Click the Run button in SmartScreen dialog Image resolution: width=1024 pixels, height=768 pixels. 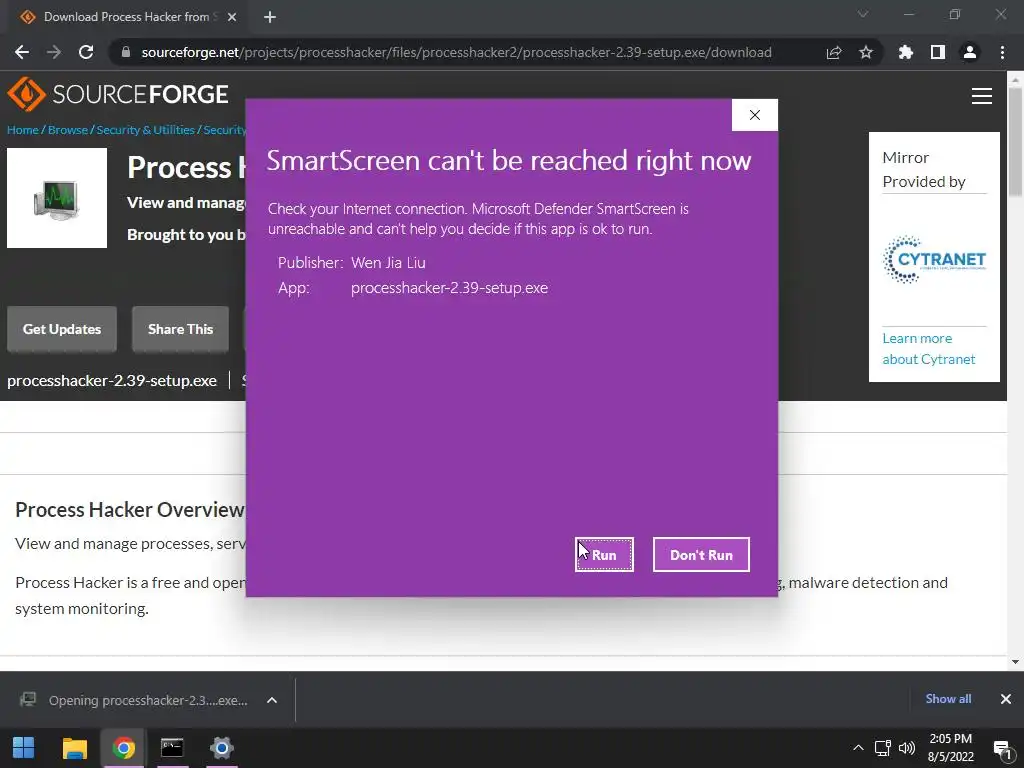pyautogui.click(x=604, y=554)
